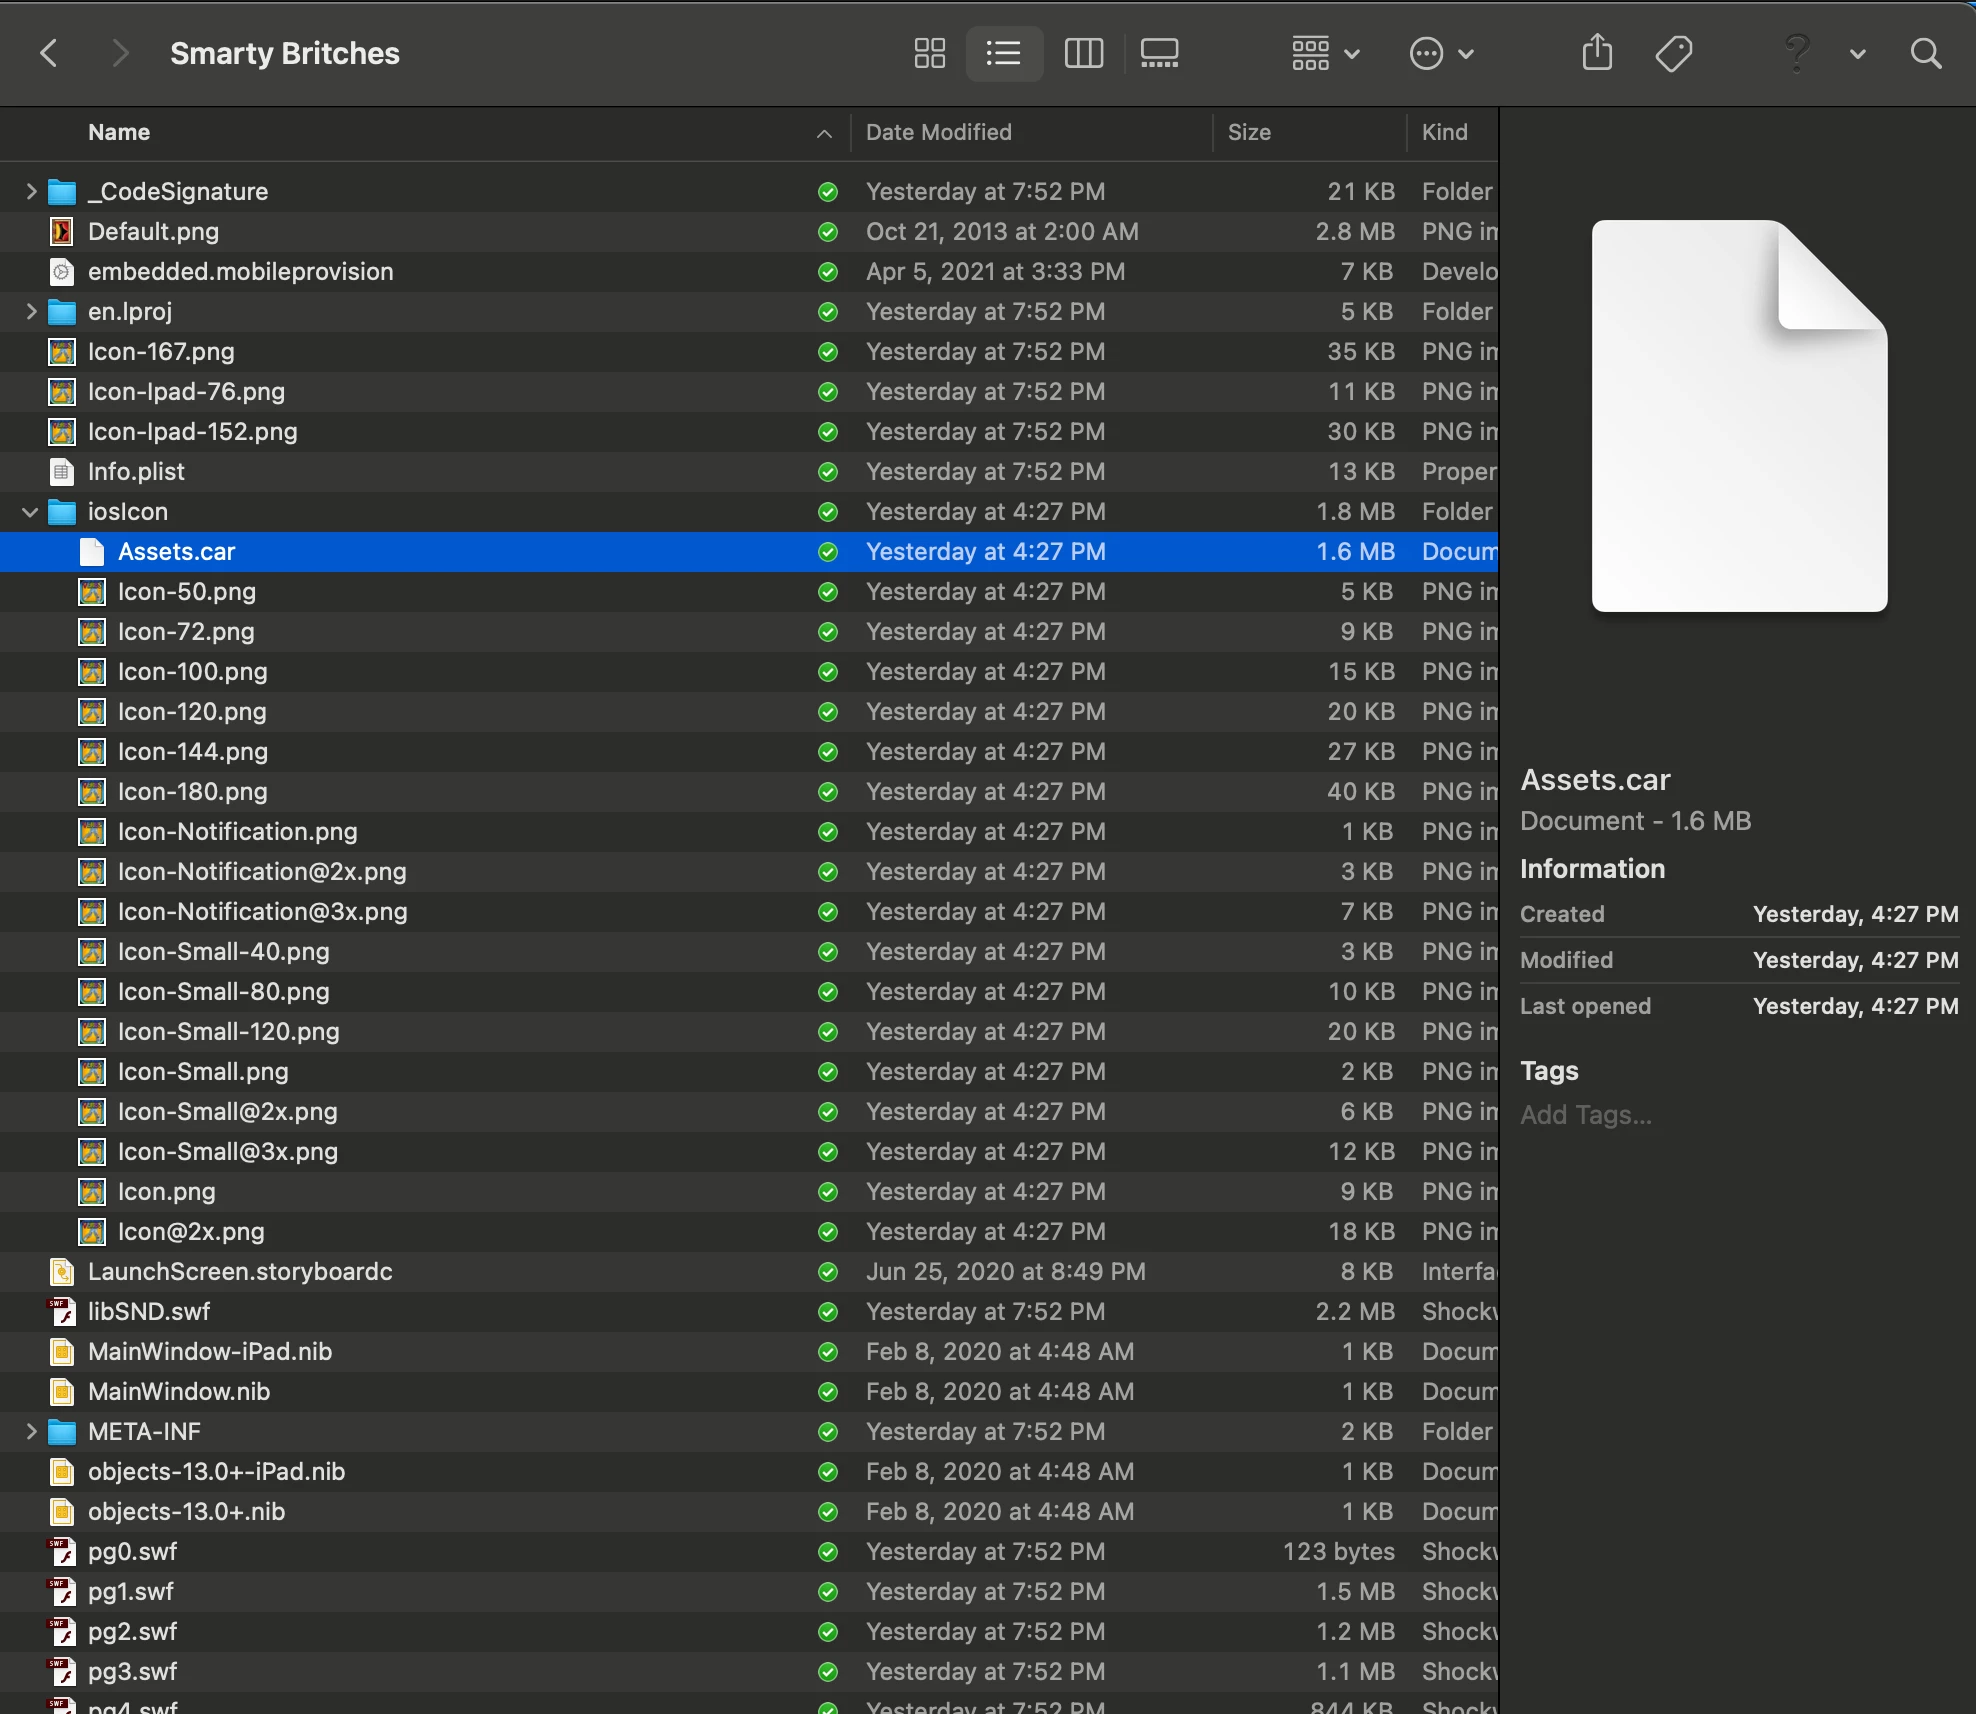
Task: Select list view mode
Action: coord(1003,53)
